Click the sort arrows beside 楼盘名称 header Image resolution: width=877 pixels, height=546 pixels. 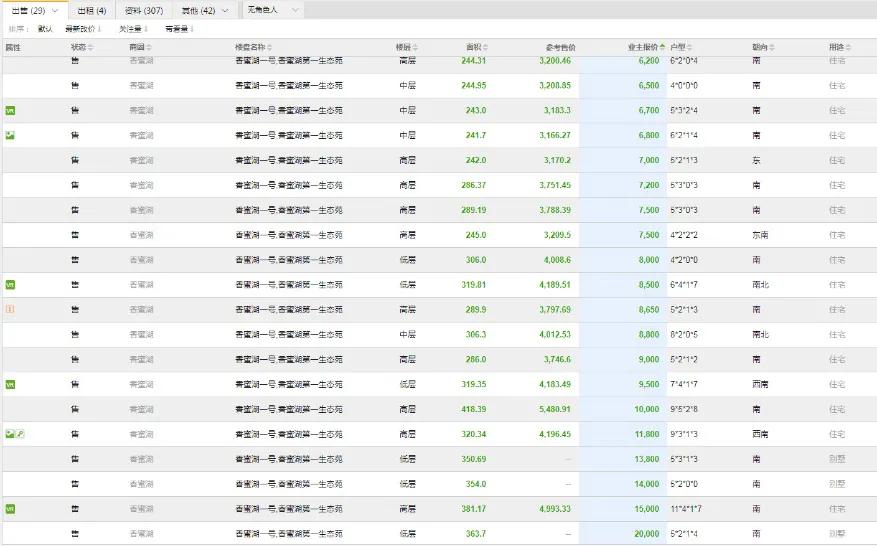click(x=270, y=48)
